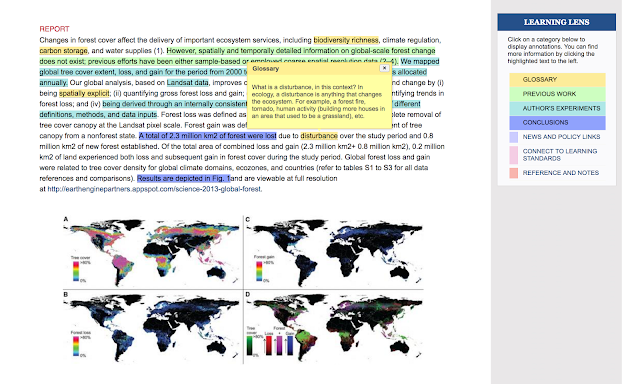Close the Glossary popup
The width and height of the screenshot is (640, 384).
pyautogui.click(x=384, y=68)
